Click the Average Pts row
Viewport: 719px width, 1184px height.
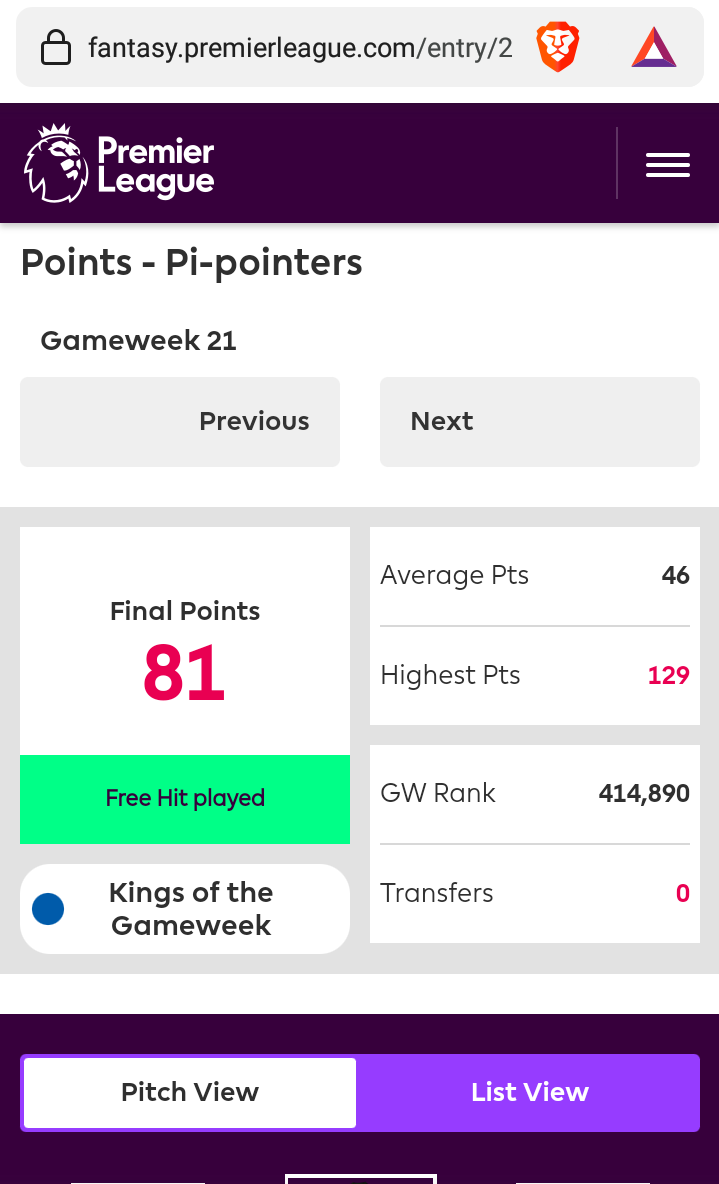coord(535,575)
